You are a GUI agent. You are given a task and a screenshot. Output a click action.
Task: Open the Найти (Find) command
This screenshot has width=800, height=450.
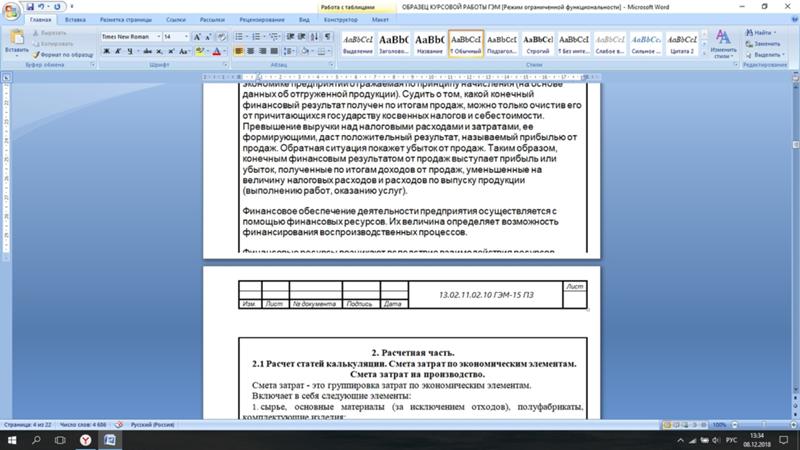tap(760, 33)
